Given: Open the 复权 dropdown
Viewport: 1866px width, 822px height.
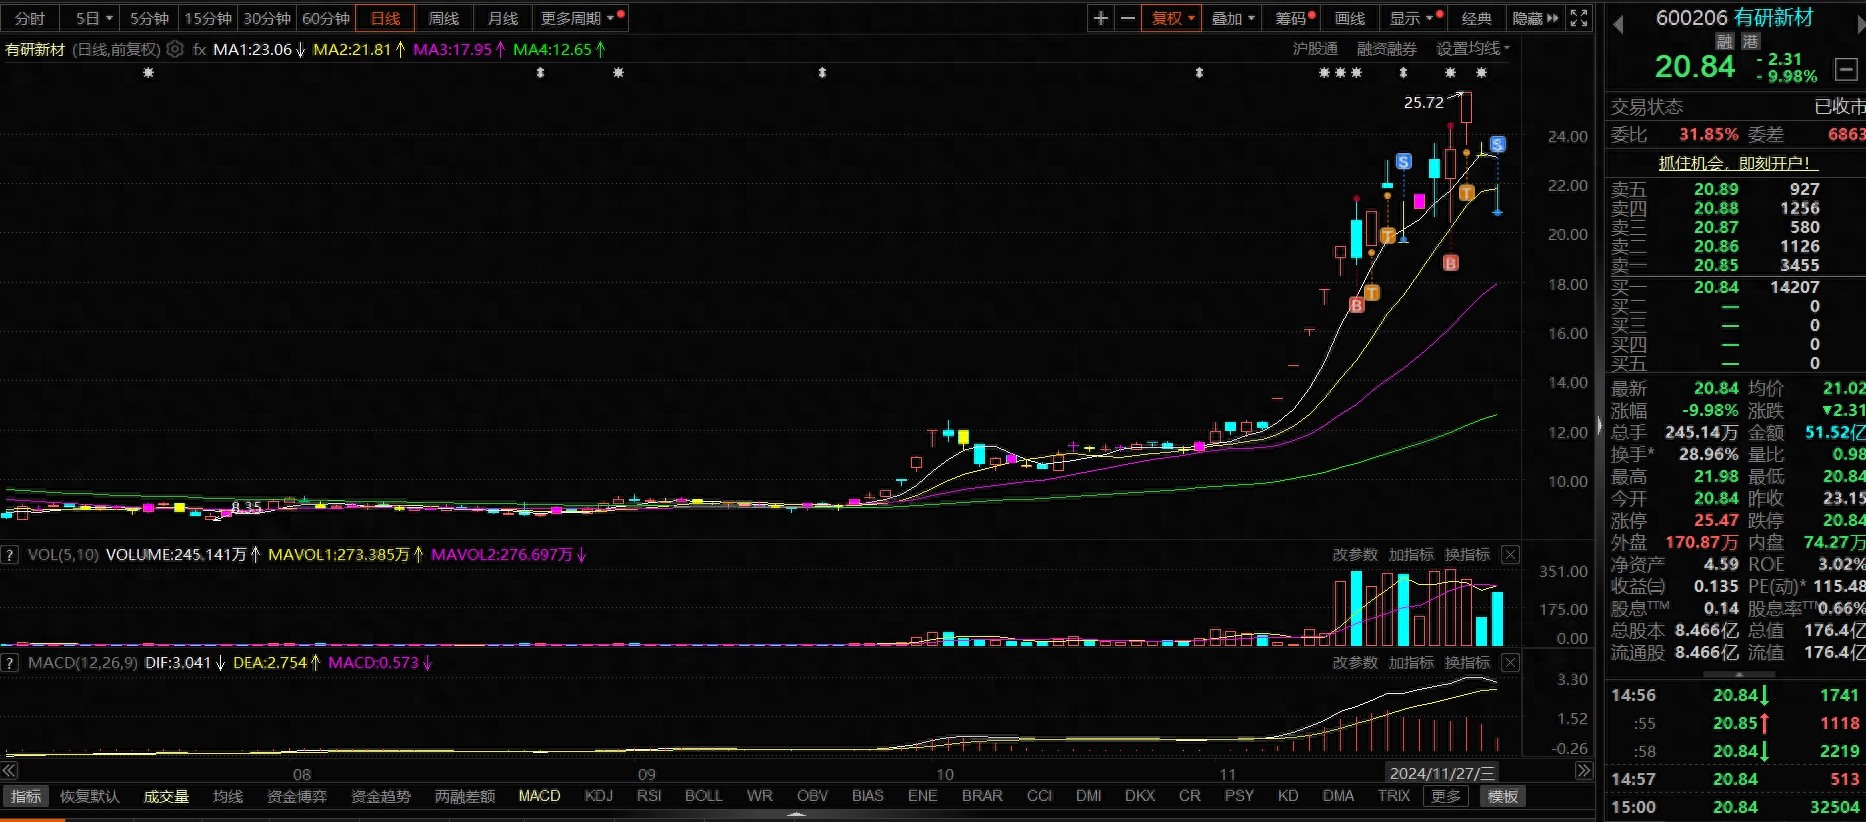Looking at the screenshot, I should pyautogui.click(x=1172, y=18).
